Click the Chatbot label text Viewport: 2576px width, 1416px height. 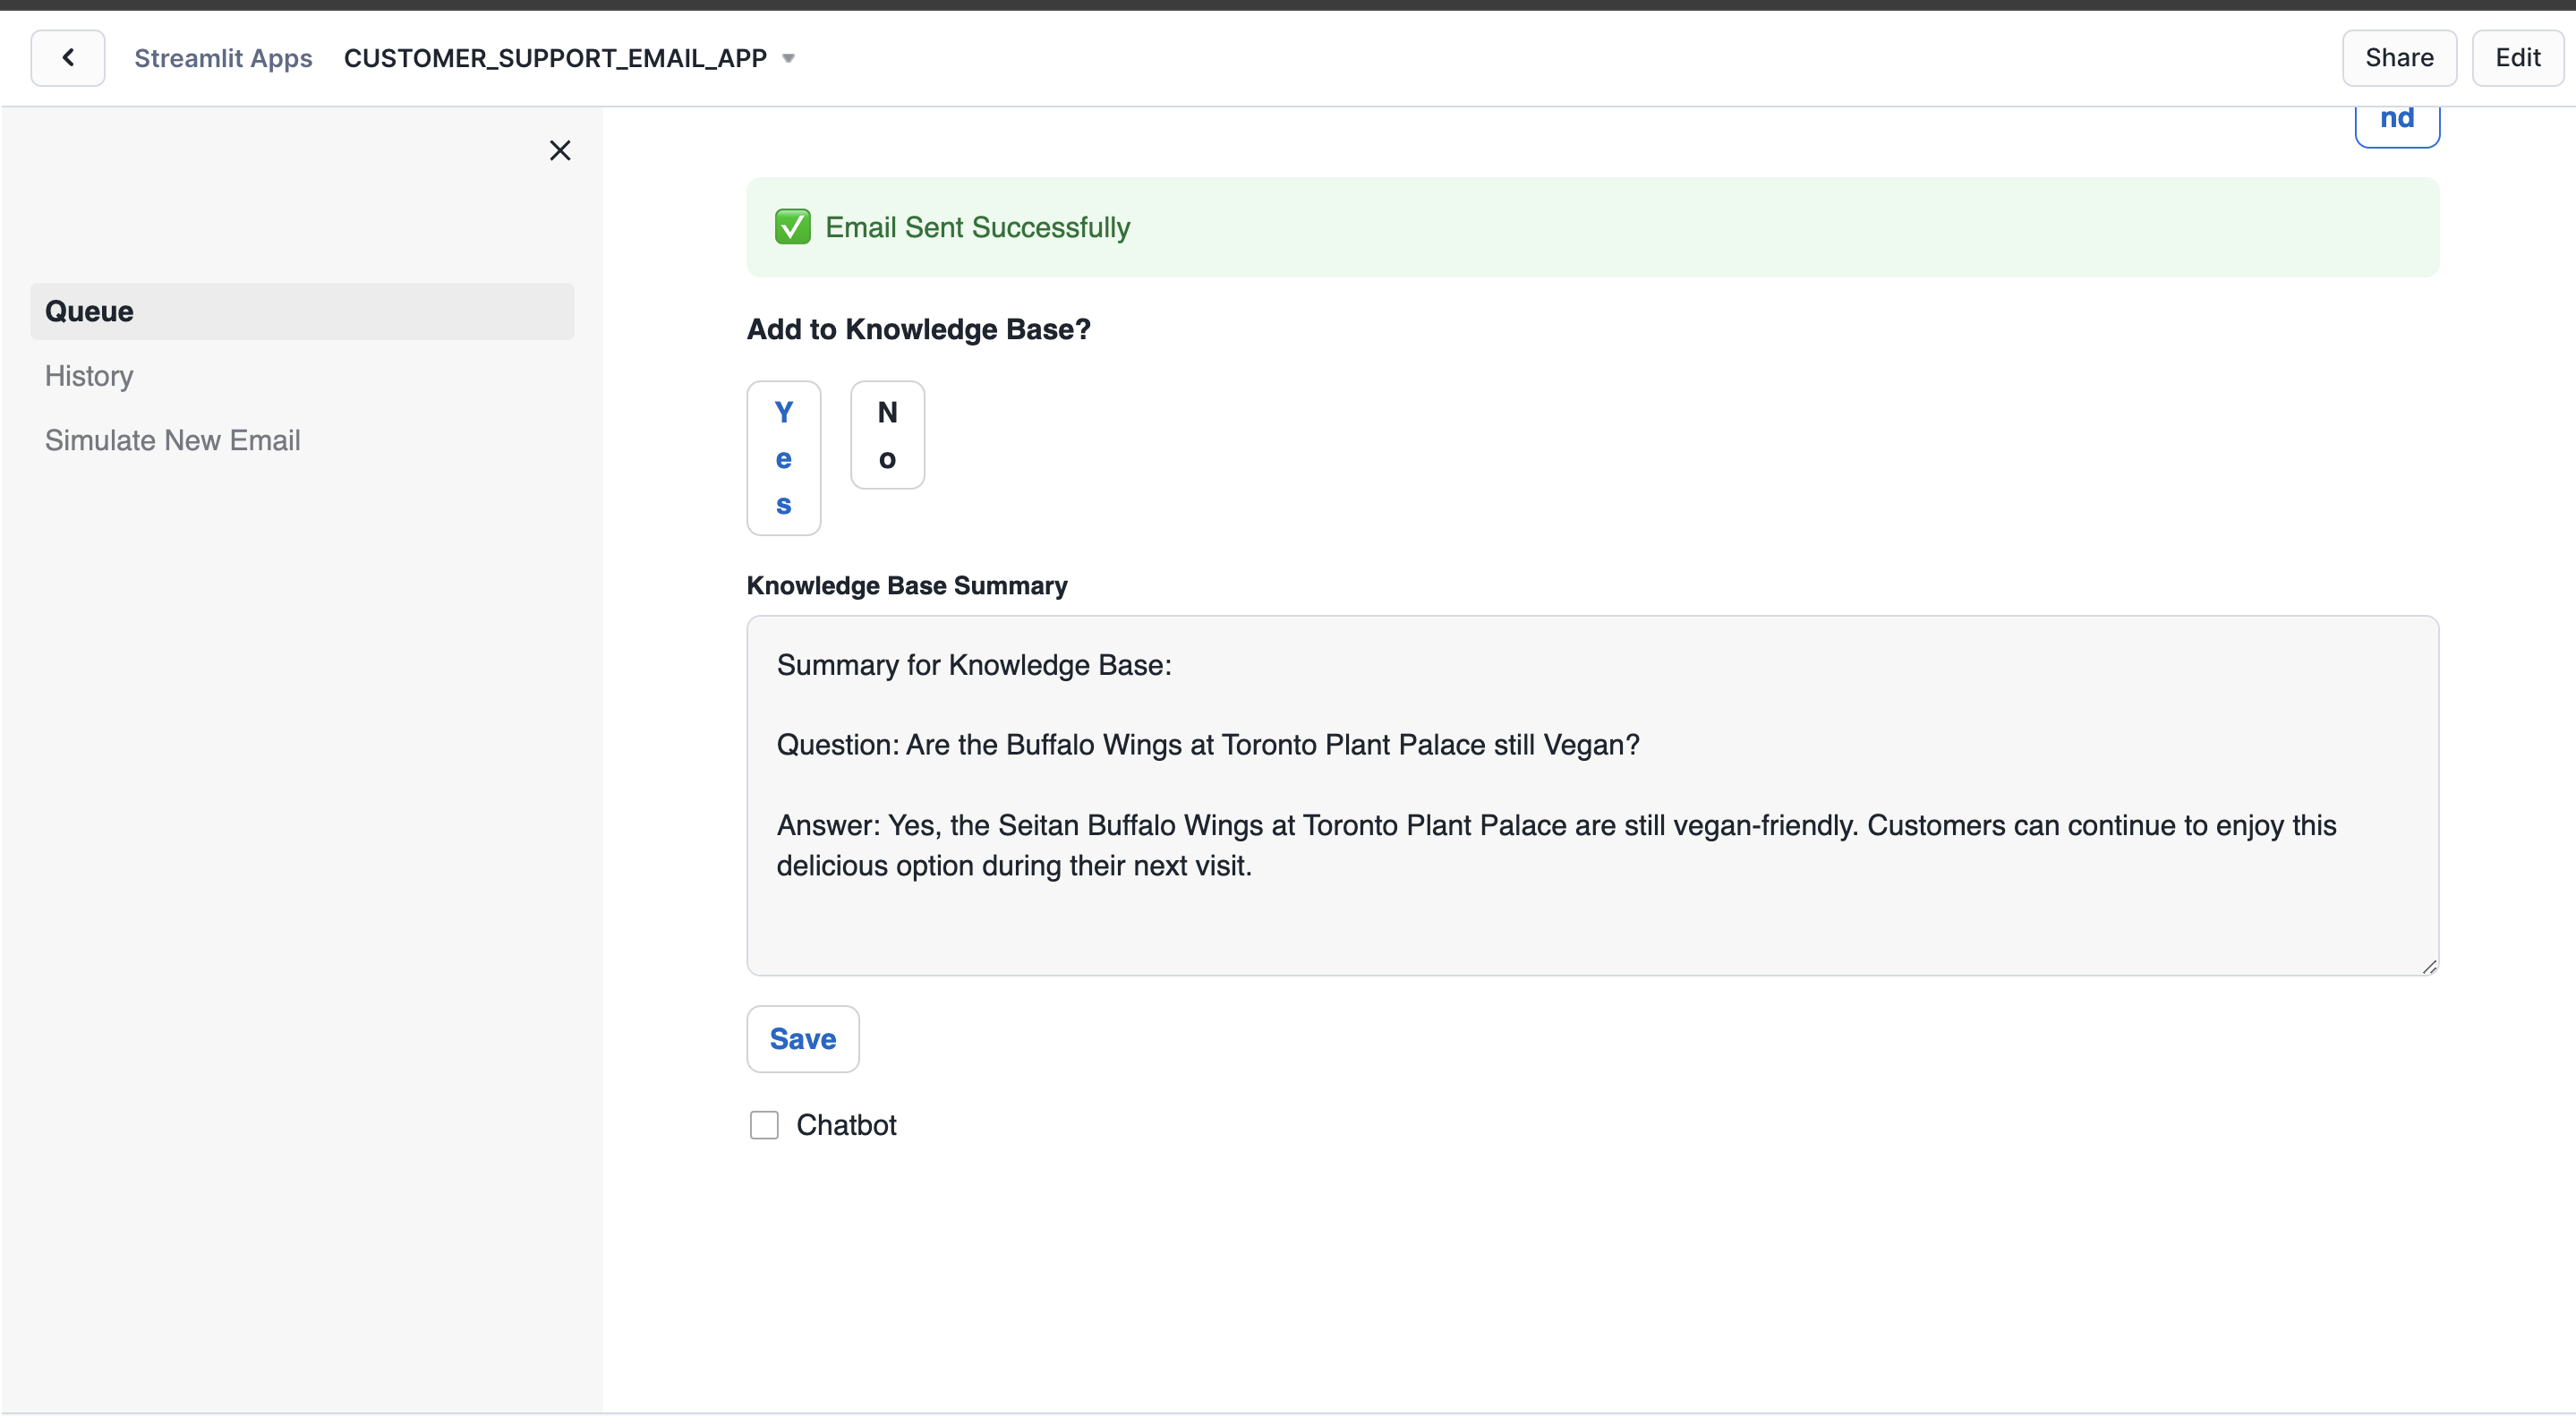click(846, 1125)
